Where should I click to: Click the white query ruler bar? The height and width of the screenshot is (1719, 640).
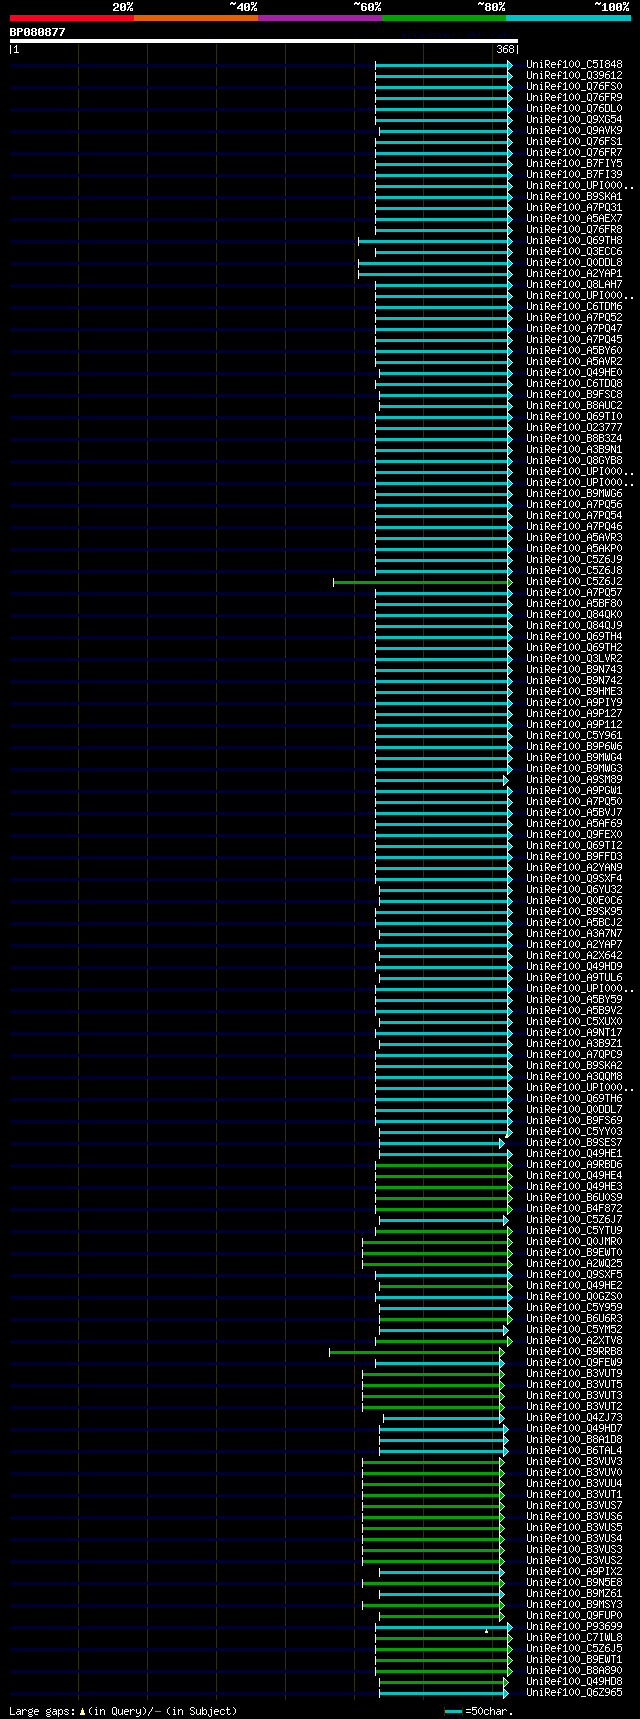(264, 42)
